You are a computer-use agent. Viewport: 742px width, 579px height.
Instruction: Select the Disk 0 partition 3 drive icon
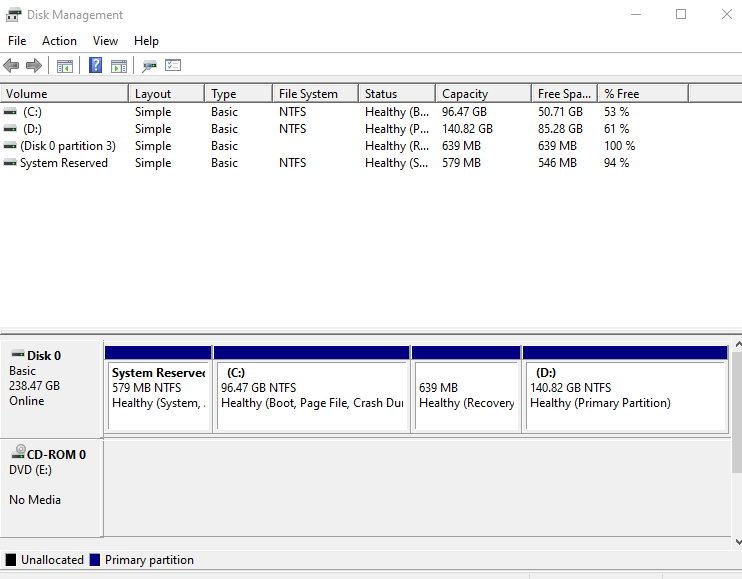point(10,146)
